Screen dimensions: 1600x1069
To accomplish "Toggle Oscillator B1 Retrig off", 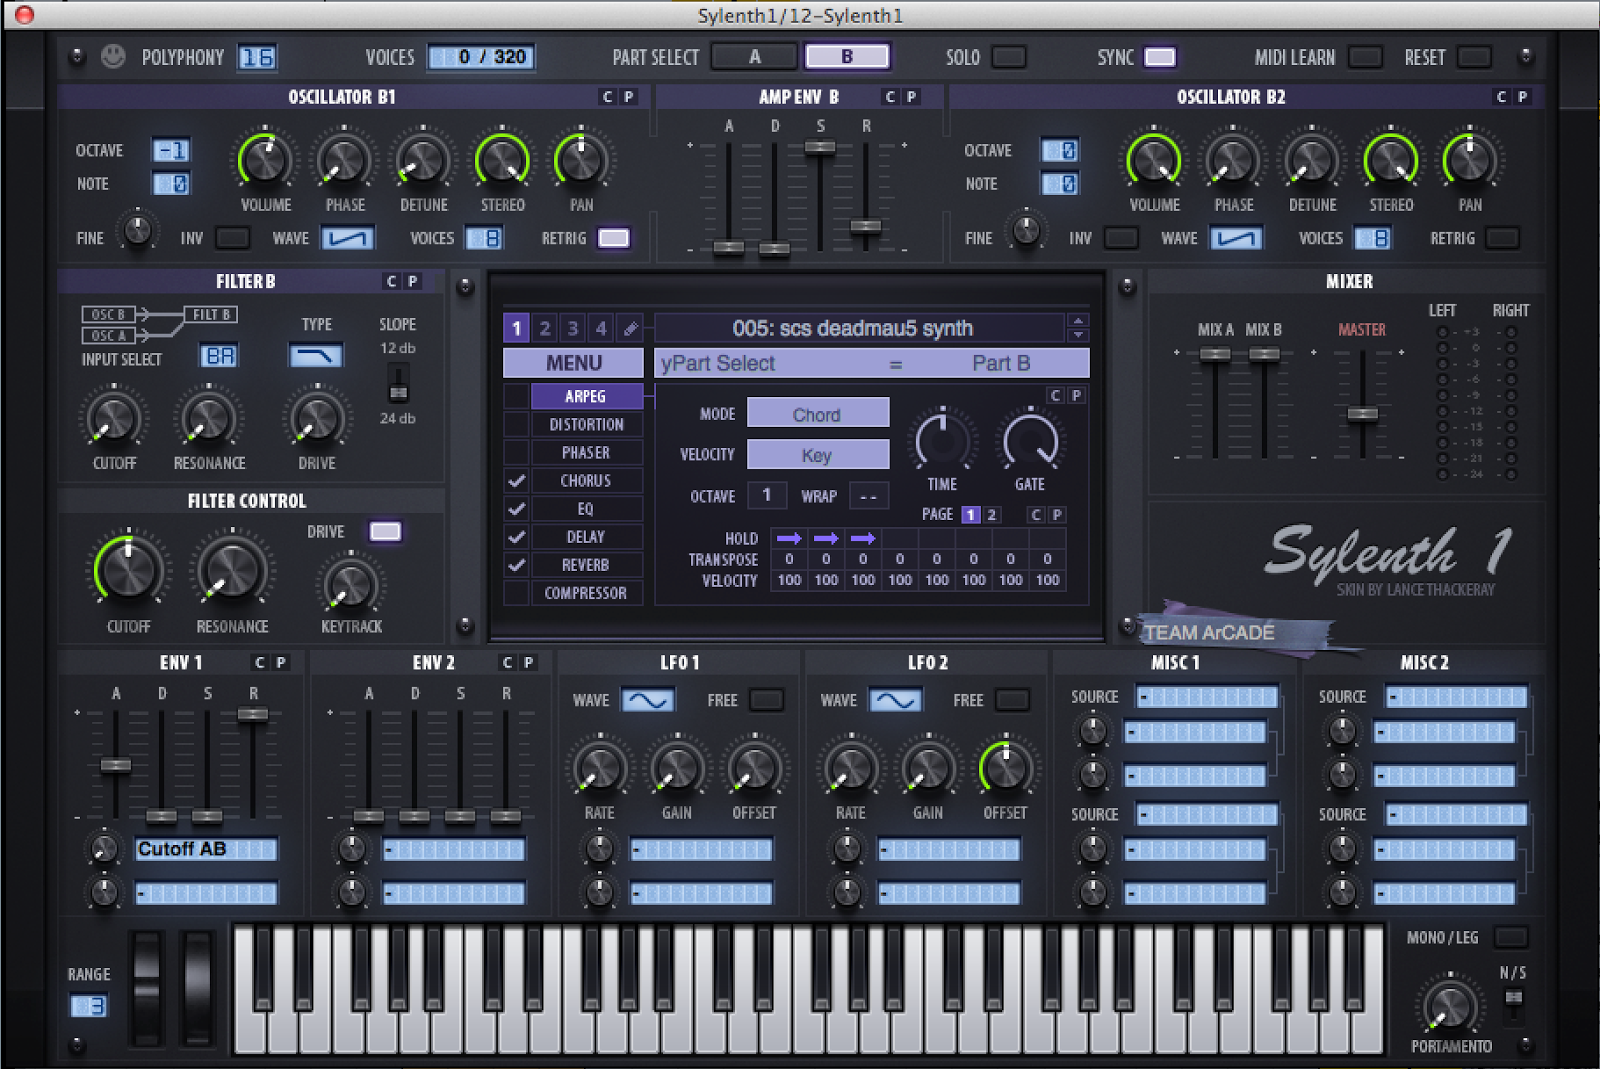I will click(613, 238).
